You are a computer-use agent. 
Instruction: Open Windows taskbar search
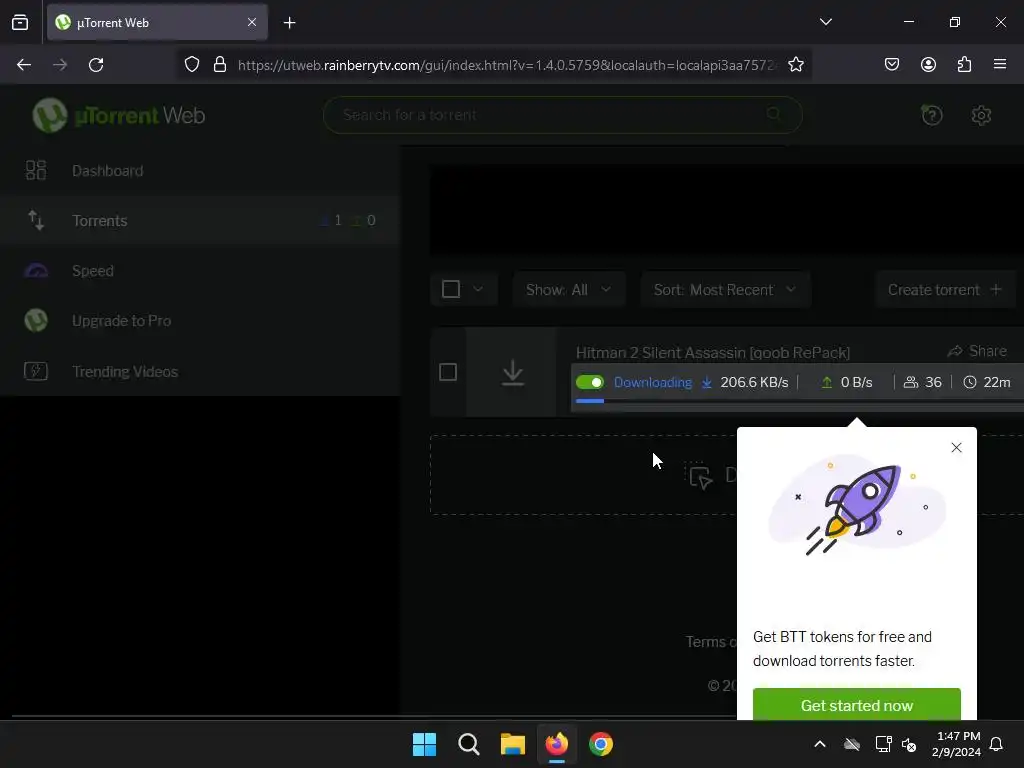click(468, 744)
